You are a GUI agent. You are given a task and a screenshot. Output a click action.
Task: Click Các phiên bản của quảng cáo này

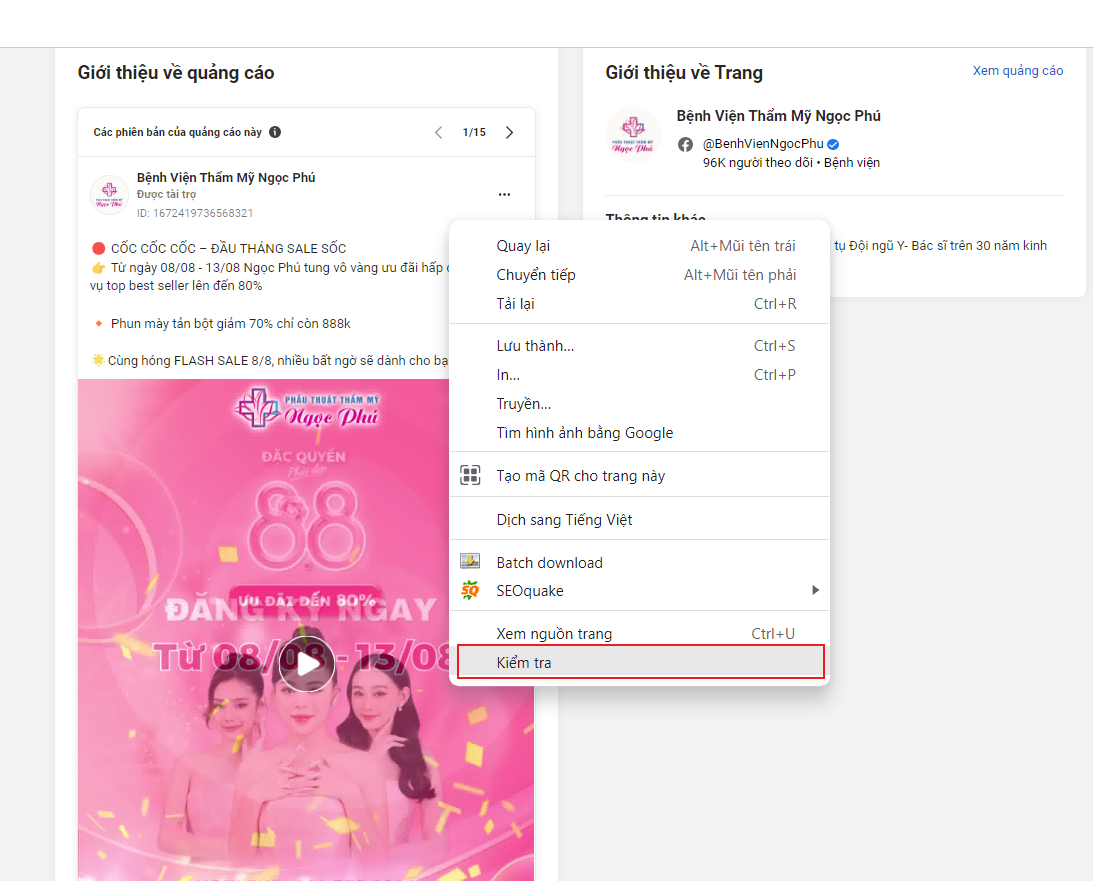[x=178, y=132]
